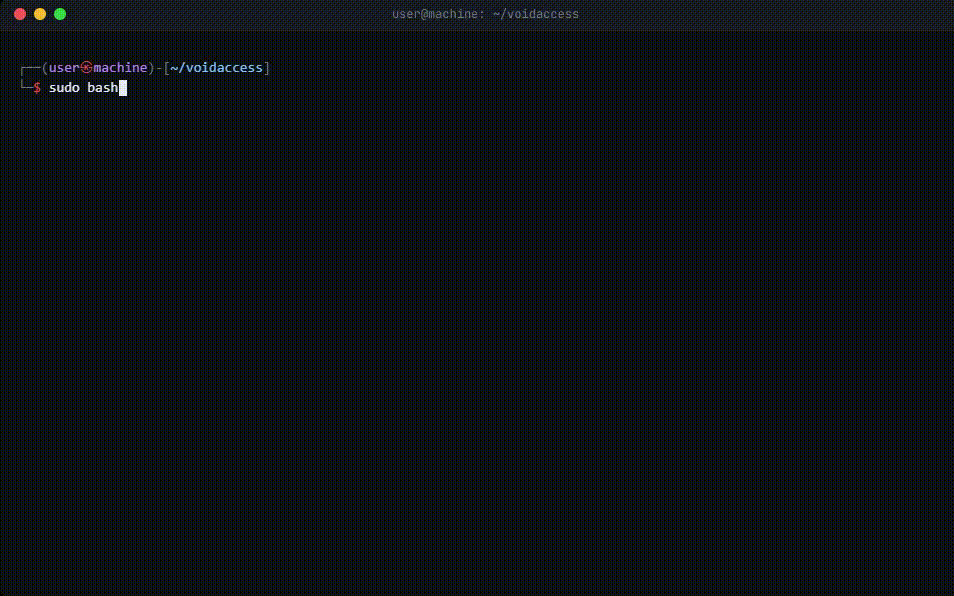954x596 pixels.
Task: Click the red close window button
Action: click(20, 14)
